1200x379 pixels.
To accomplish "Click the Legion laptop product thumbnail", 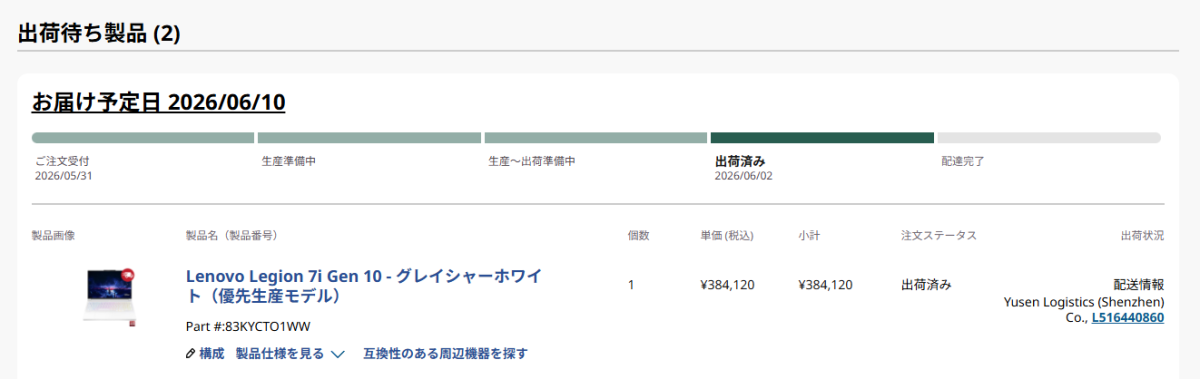I will click(x=108, y=294).
